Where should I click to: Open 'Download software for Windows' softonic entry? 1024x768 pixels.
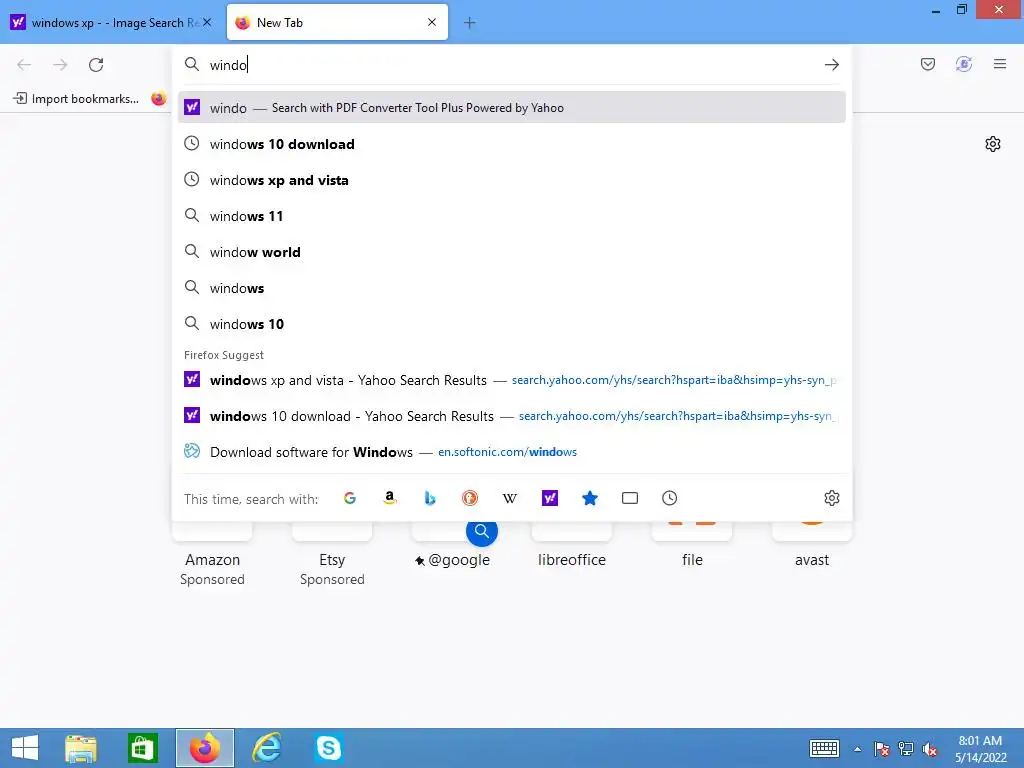[511, 452]
